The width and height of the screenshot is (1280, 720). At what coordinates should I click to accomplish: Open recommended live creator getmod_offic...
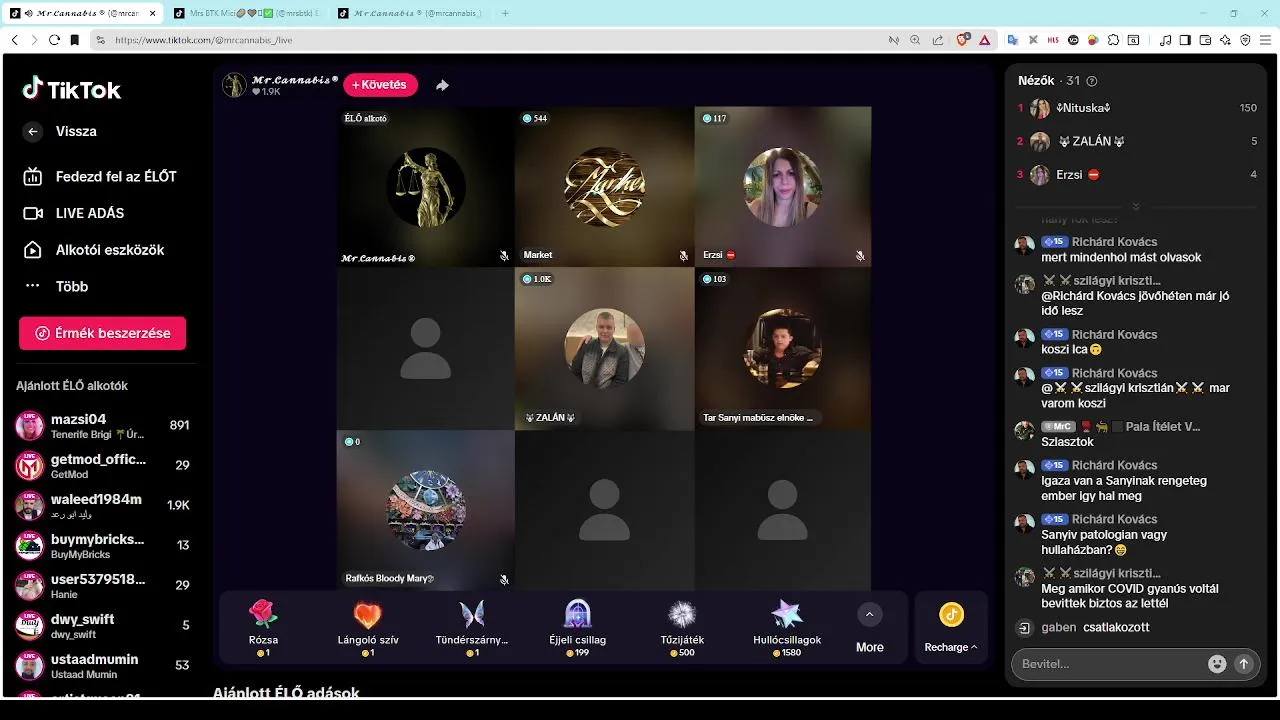102,465
